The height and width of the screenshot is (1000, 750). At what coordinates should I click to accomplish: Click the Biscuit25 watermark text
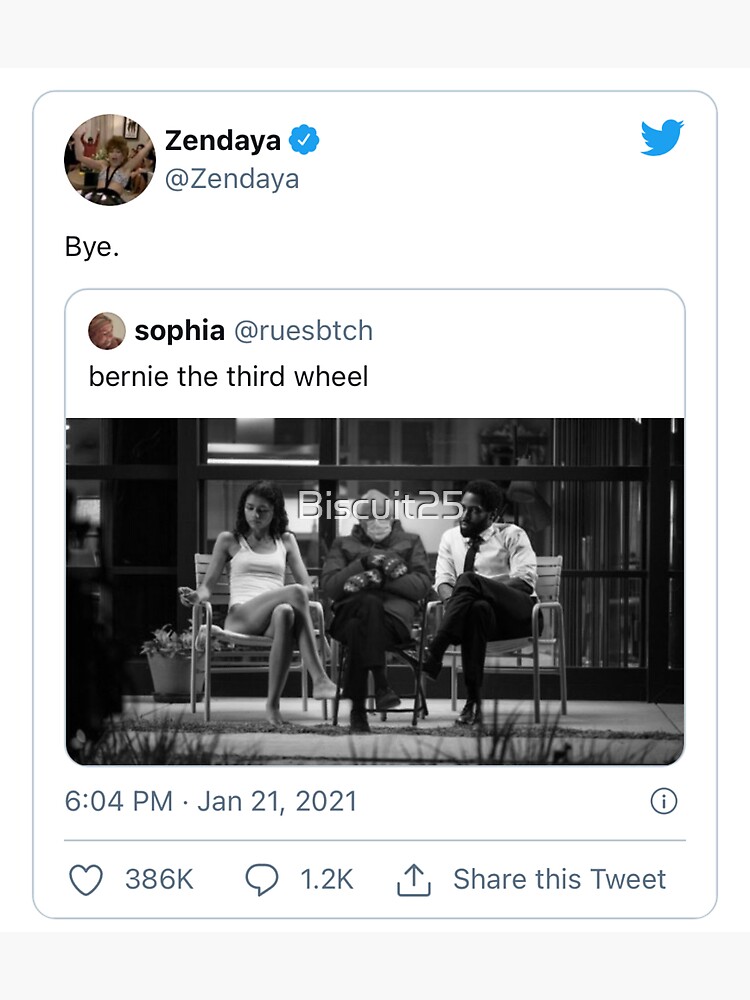(380, 506)
